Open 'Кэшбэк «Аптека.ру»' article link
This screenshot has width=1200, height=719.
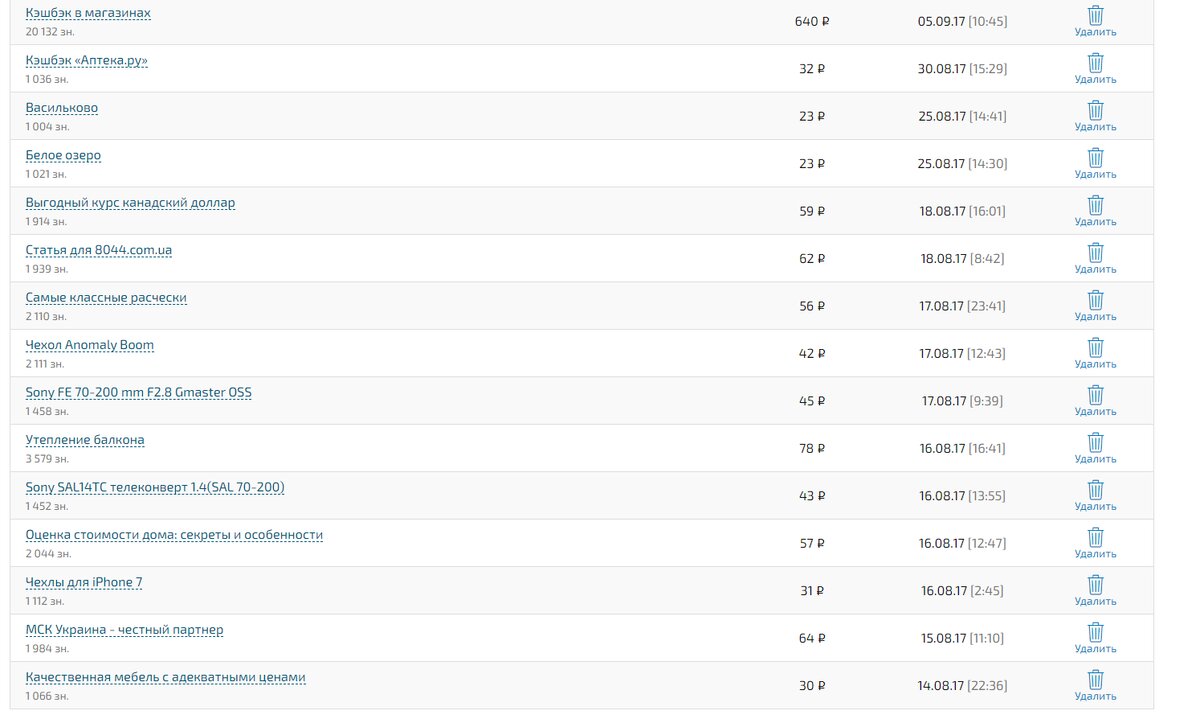click(x=86, y=61)
